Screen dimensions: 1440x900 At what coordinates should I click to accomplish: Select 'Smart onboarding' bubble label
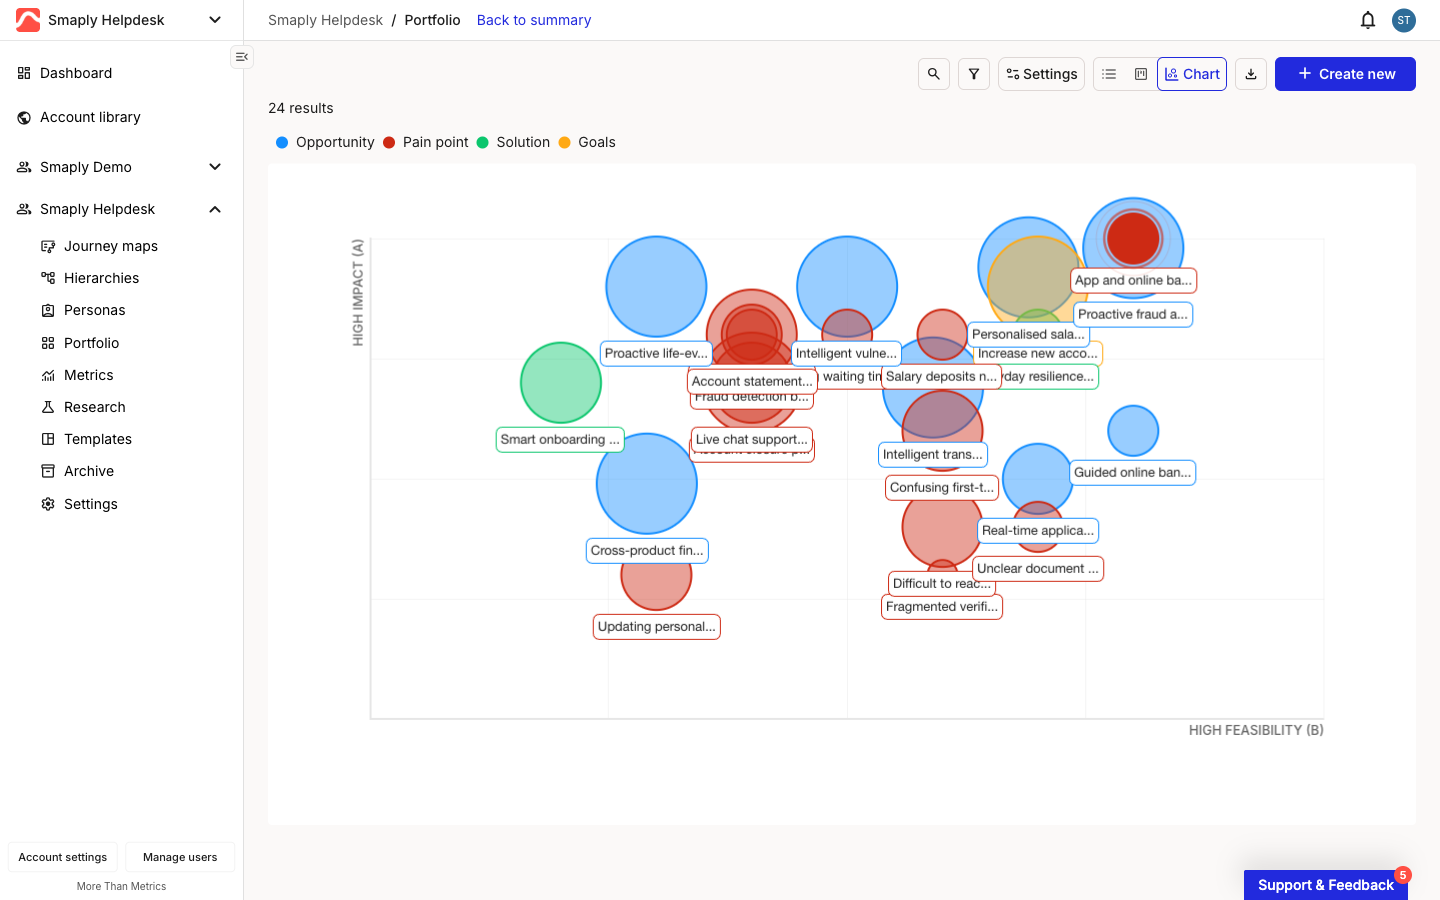pos(560,440)
